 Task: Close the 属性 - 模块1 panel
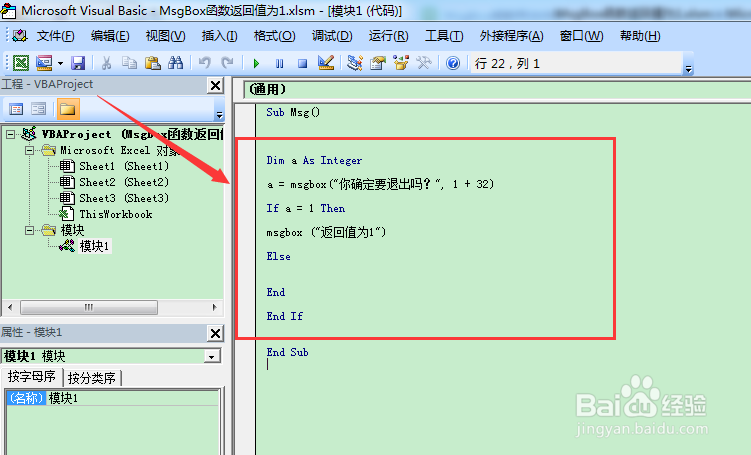pyautogui.click(x=216, y=333)
